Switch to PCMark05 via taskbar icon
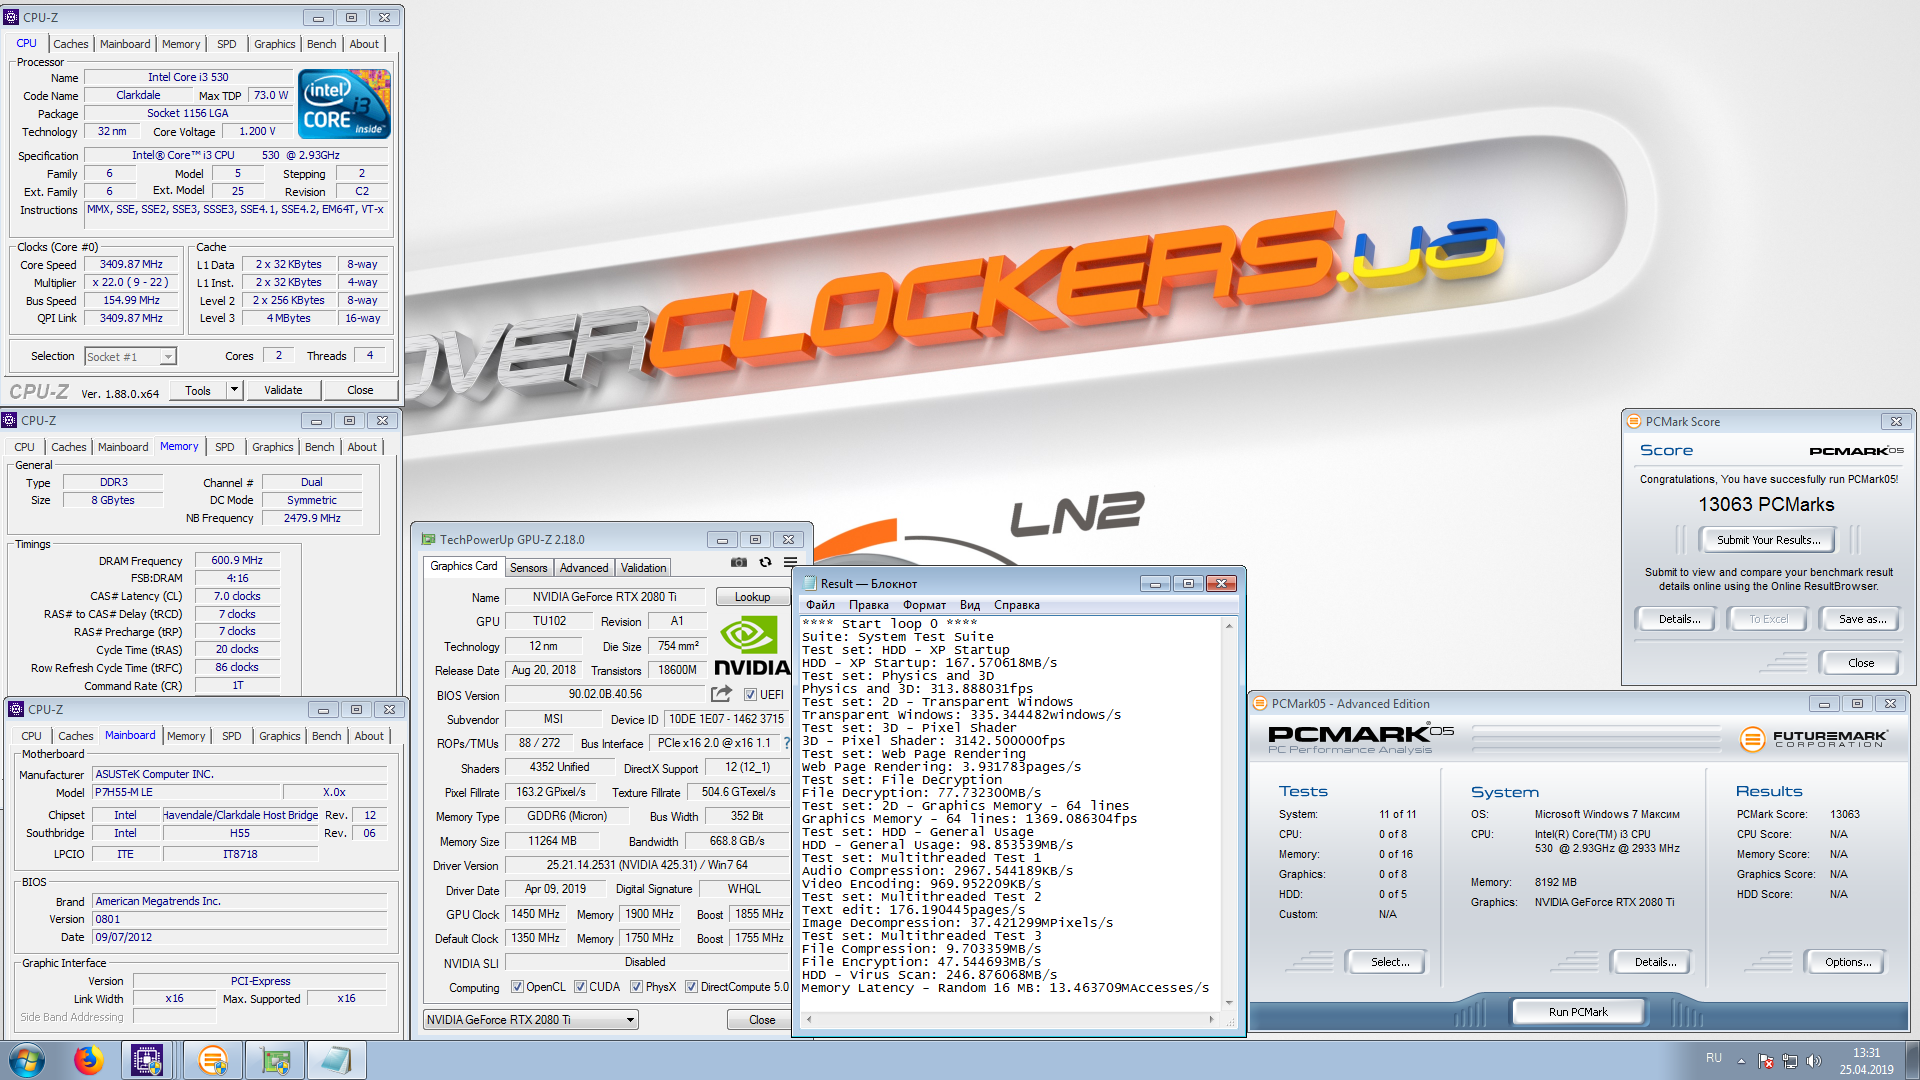 pyautogui.click(x=212, y=1060)
